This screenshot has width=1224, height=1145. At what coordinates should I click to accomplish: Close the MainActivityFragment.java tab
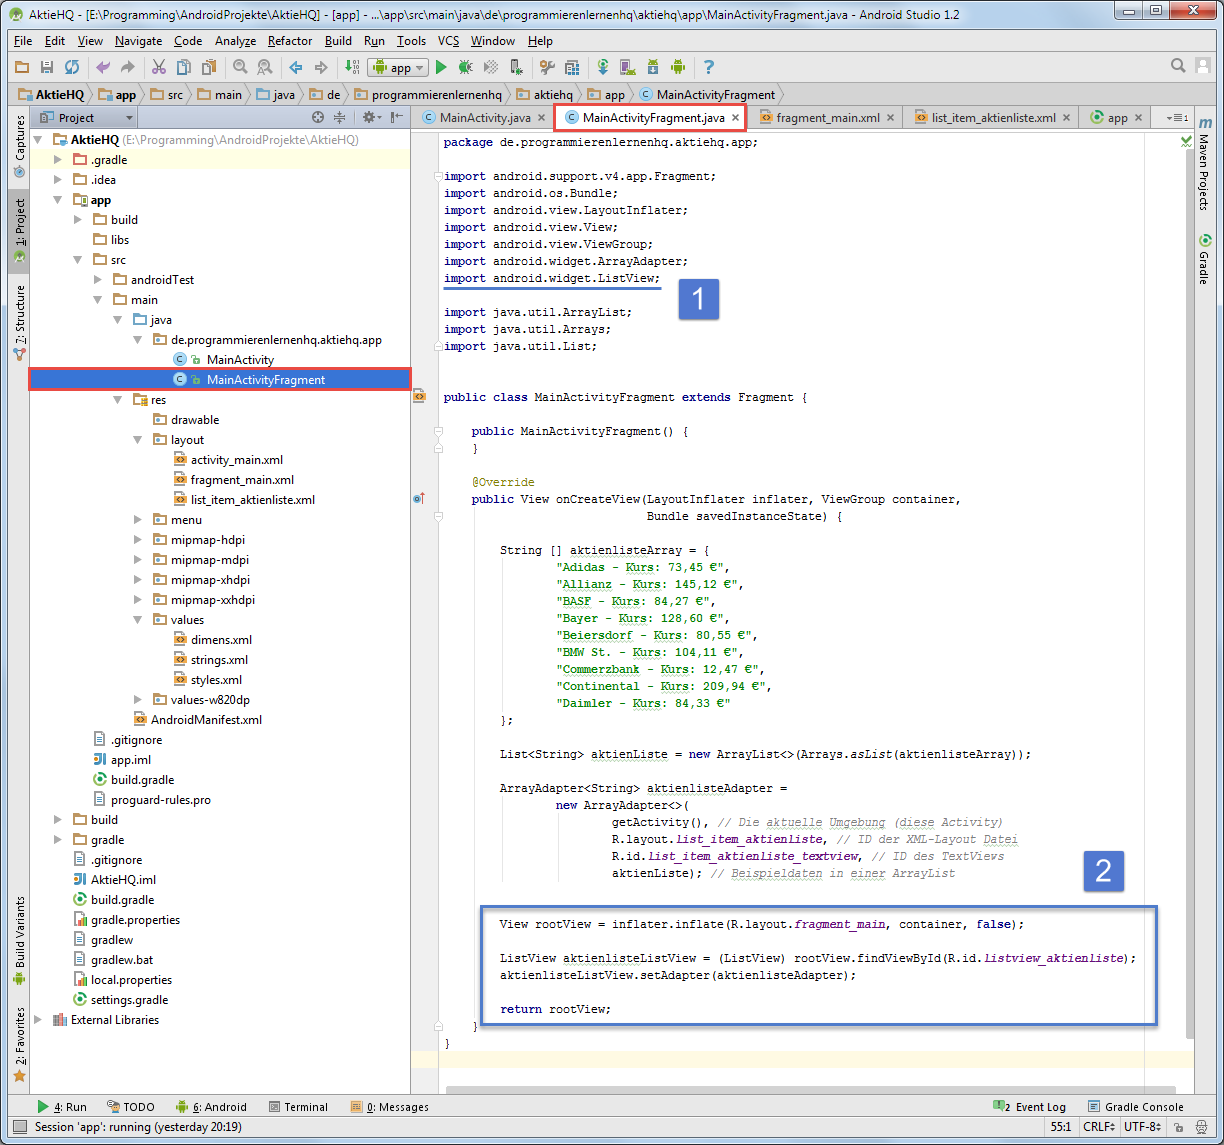[x=735, y=118]
